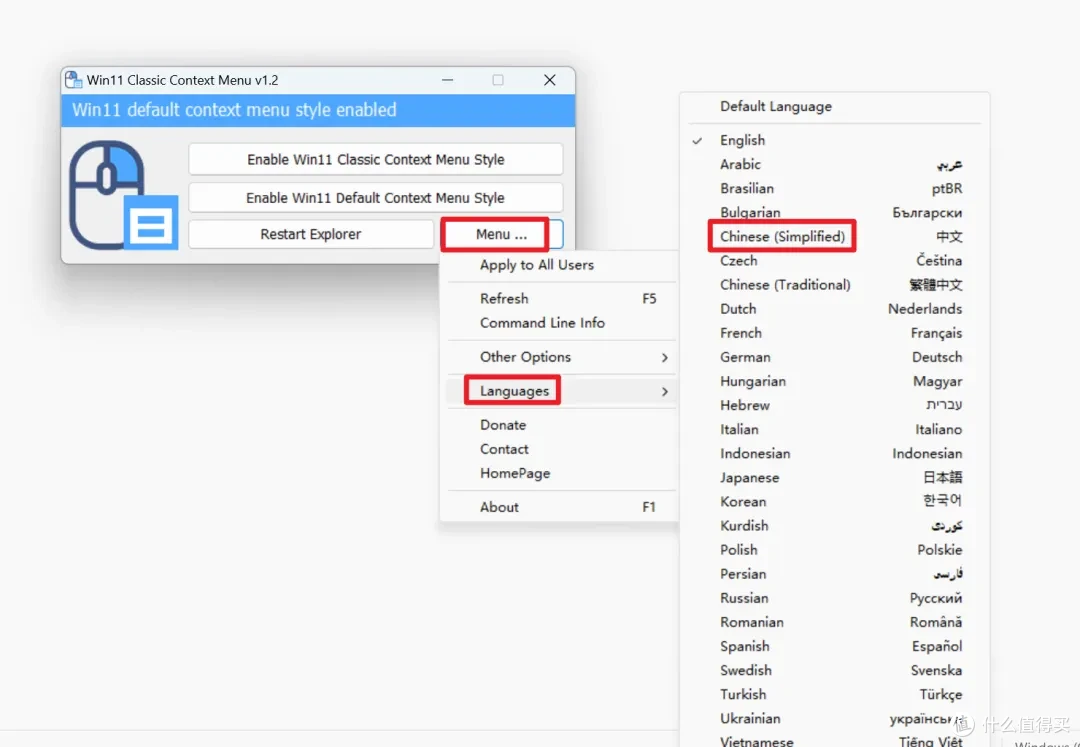Screen dimensions: 1080x747
Task: Choose Hebrew from language list
Action: [x=834, y=406]
